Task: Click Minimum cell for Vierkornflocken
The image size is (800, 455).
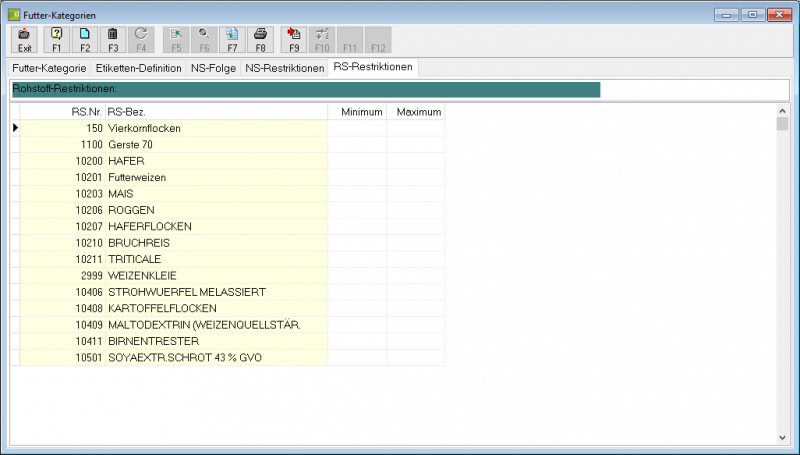Action: 357,128
